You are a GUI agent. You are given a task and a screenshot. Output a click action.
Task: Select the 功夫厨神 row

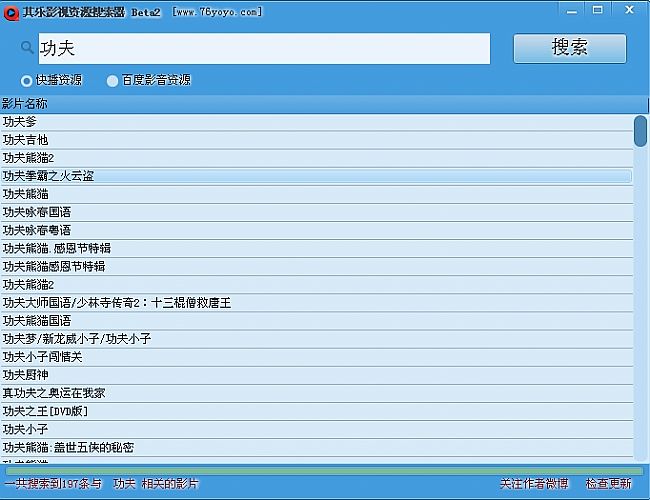(317, 375)
